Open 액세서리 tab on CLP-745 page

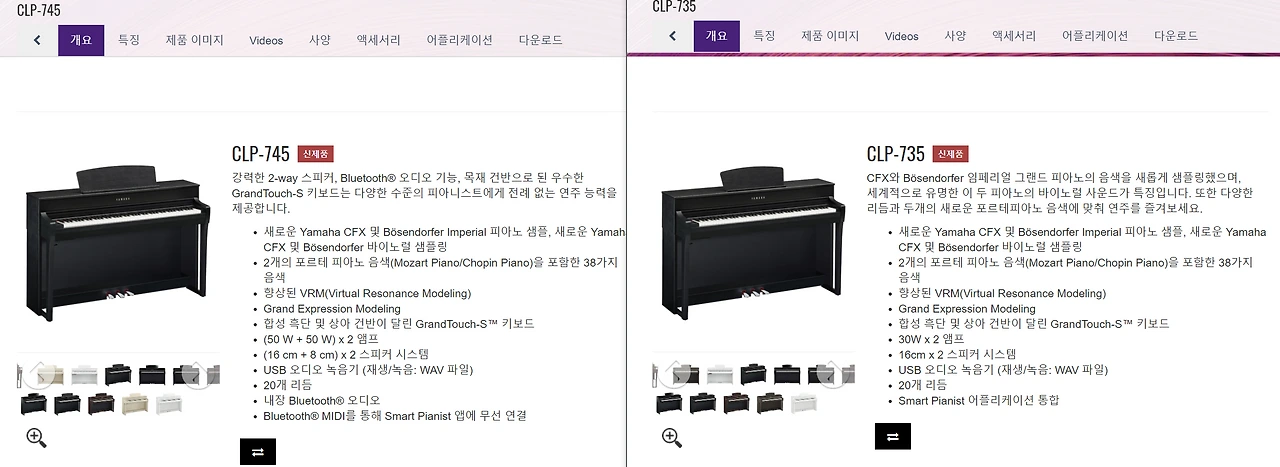pos(378,41)
